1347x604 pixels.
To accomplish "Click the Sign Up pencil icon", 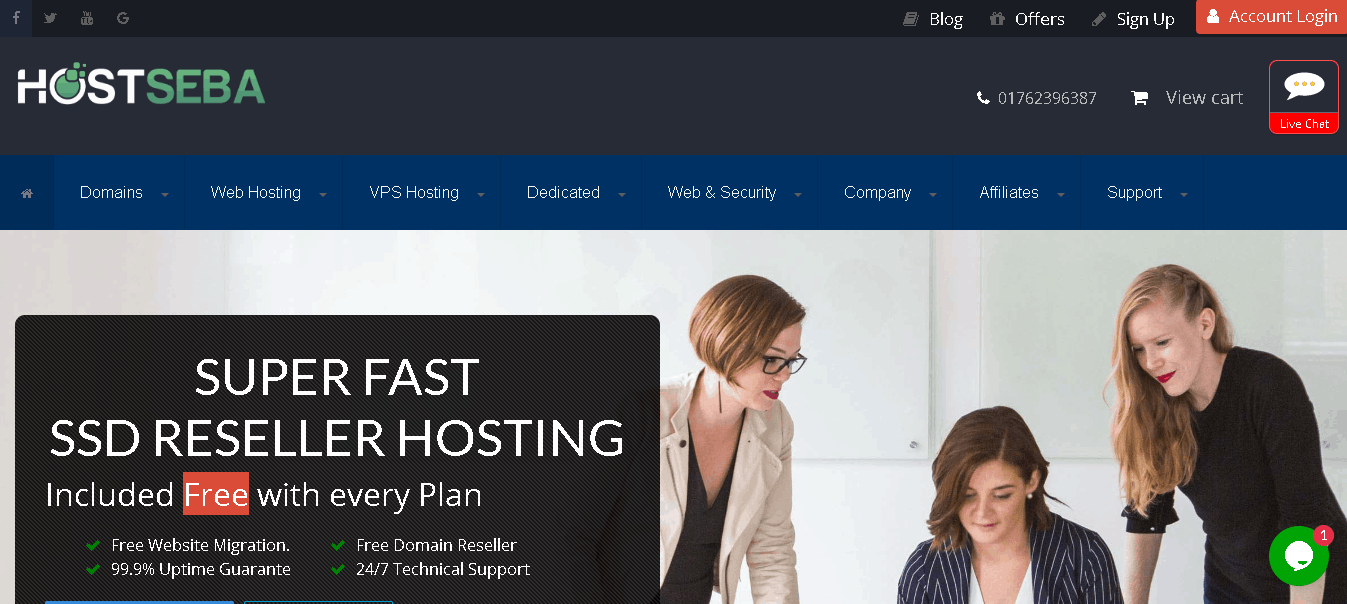I will (1099, 19).
